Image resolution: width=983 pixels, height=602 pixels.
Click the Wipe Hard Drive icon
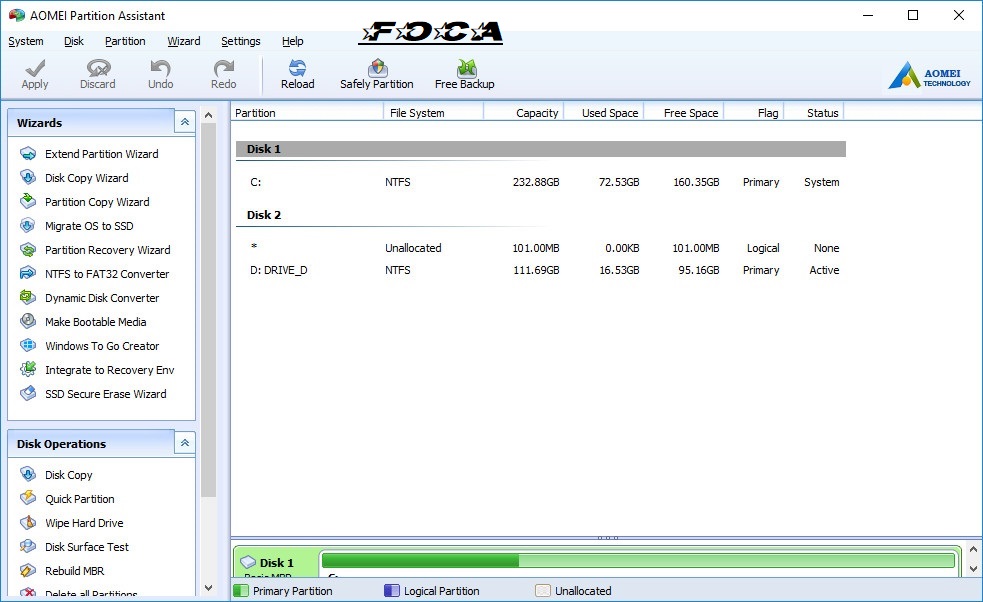[x=28, y=522]
